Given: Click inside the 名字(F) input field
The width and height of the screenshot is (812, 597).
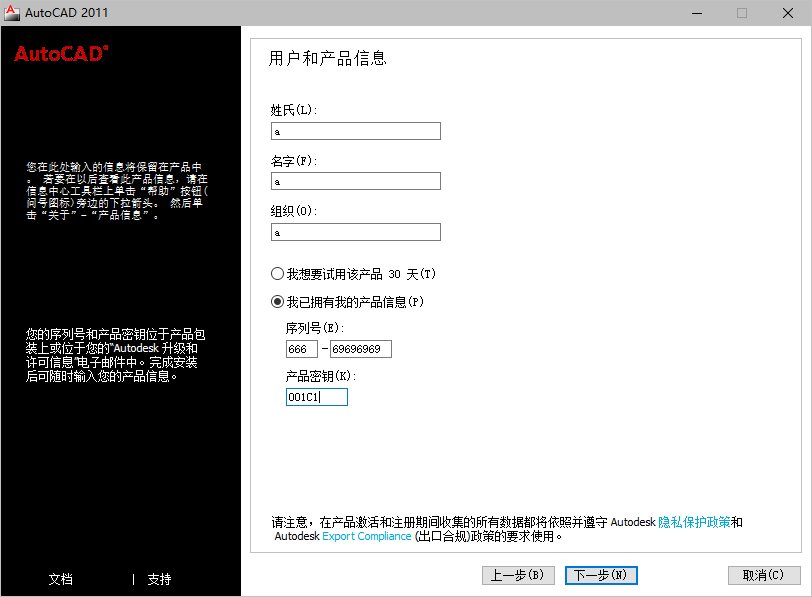Looking at the screenshot, I should tap(355, 181).
